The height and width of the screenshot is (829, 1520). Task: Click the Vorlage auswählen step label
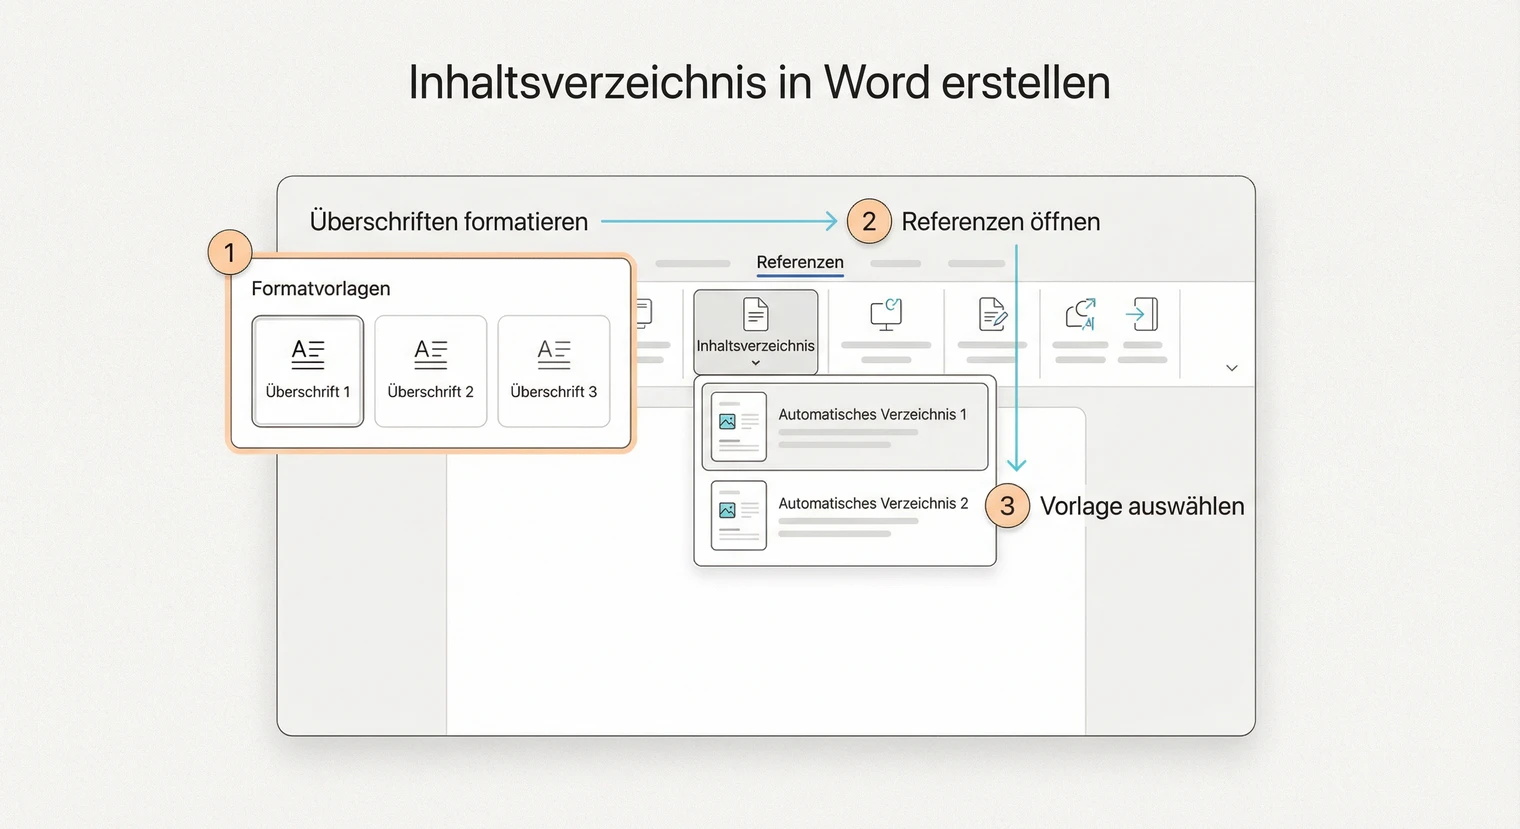(x=1142, y=506)
